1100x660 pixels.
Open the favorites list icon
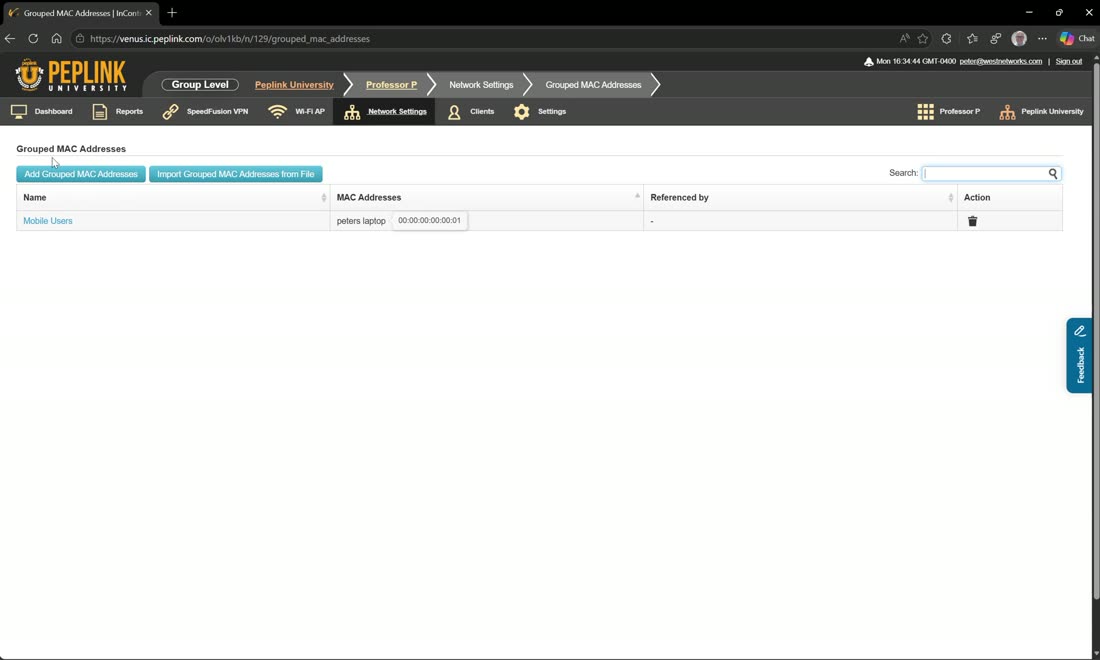click(x=972, y=39)
